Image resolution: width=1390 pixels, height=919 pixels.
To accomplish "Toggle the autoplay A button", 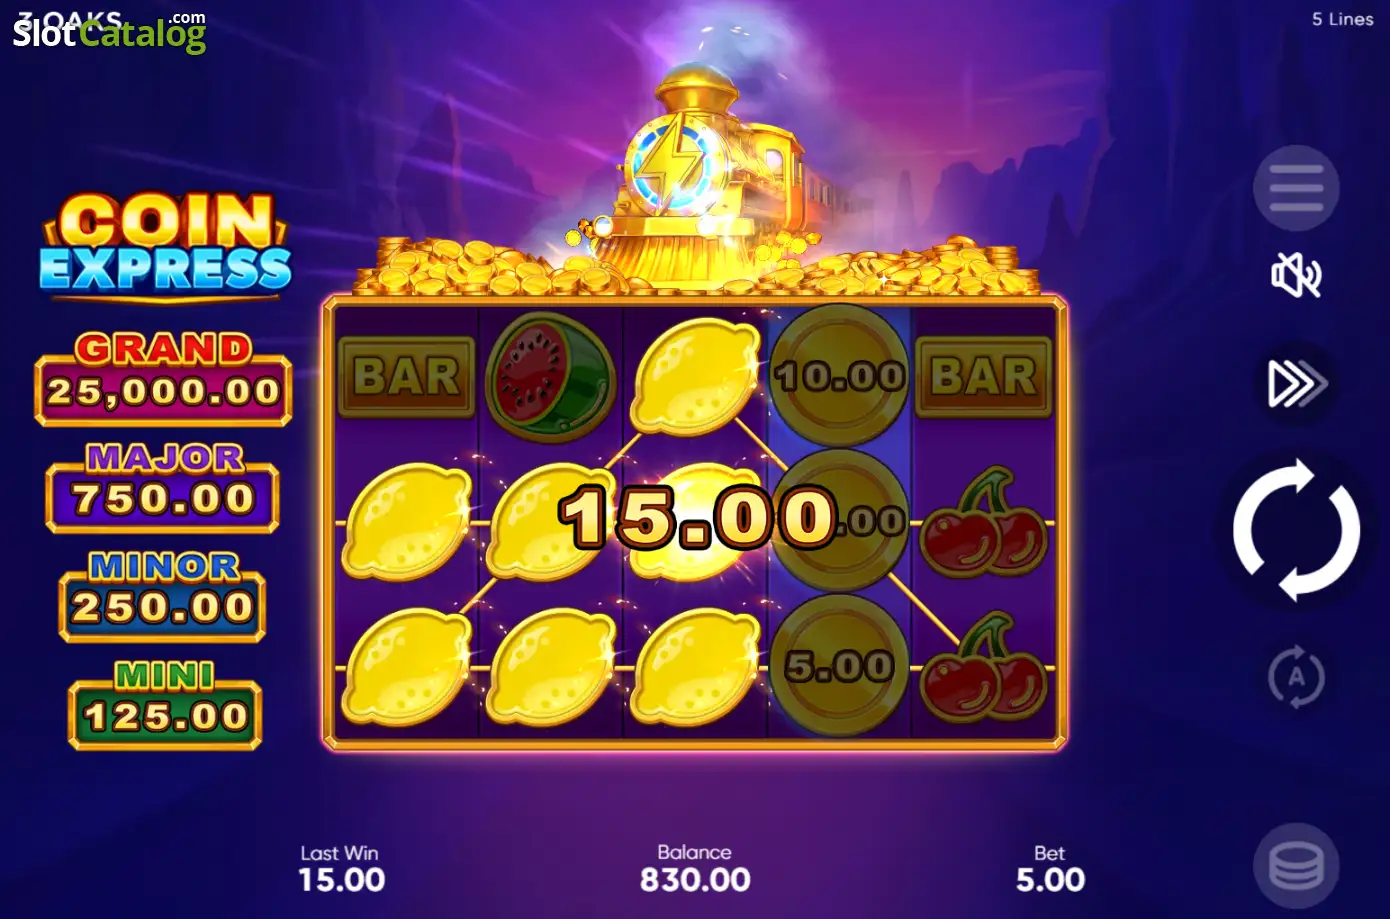I will click(x=1296, y=677).
